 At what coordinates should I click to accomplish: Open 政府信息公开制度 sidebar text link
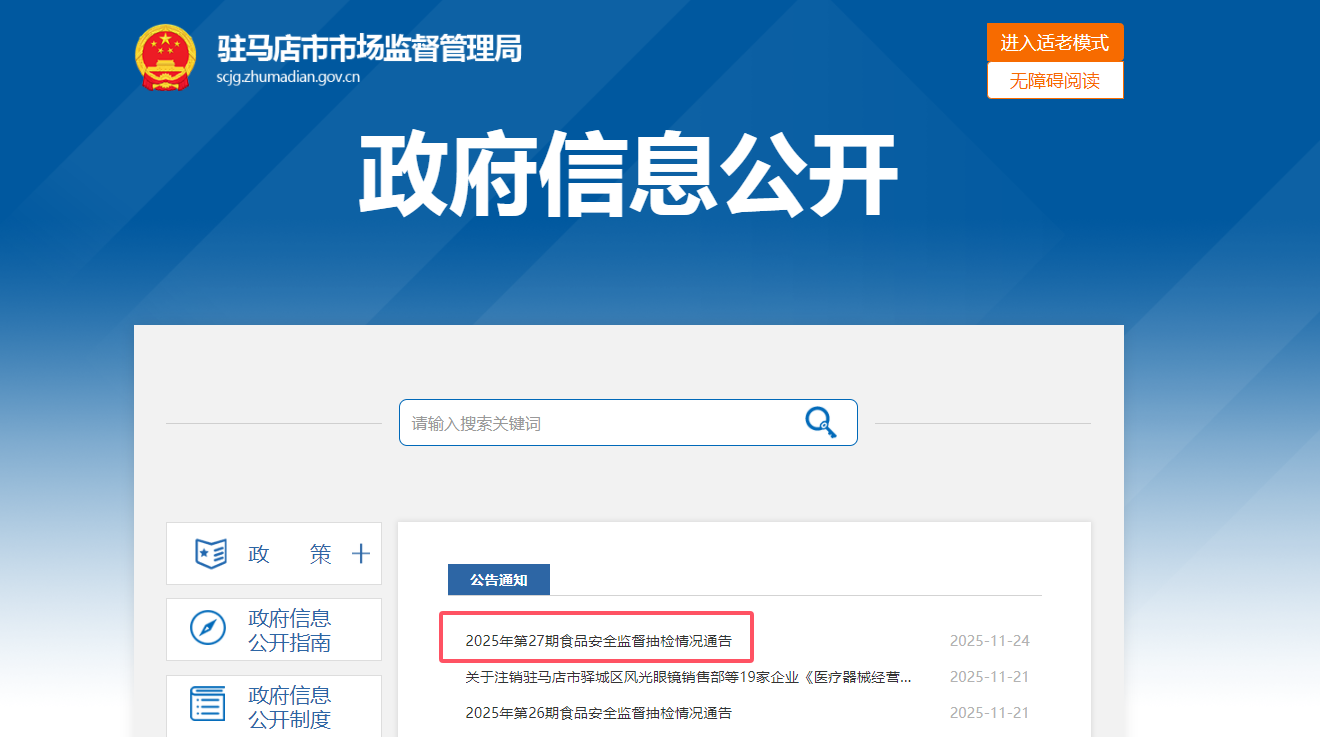coord(289,706)
